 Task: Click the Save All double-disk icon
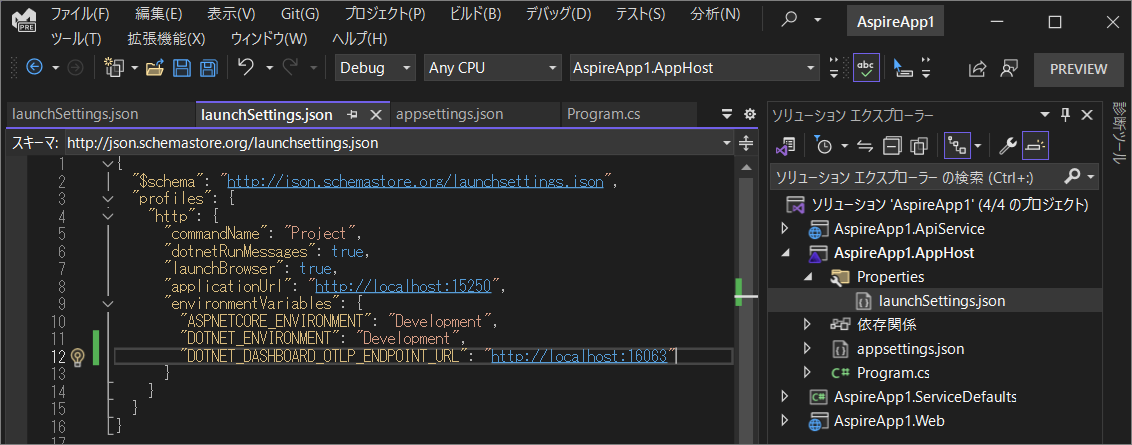point(209,68)
